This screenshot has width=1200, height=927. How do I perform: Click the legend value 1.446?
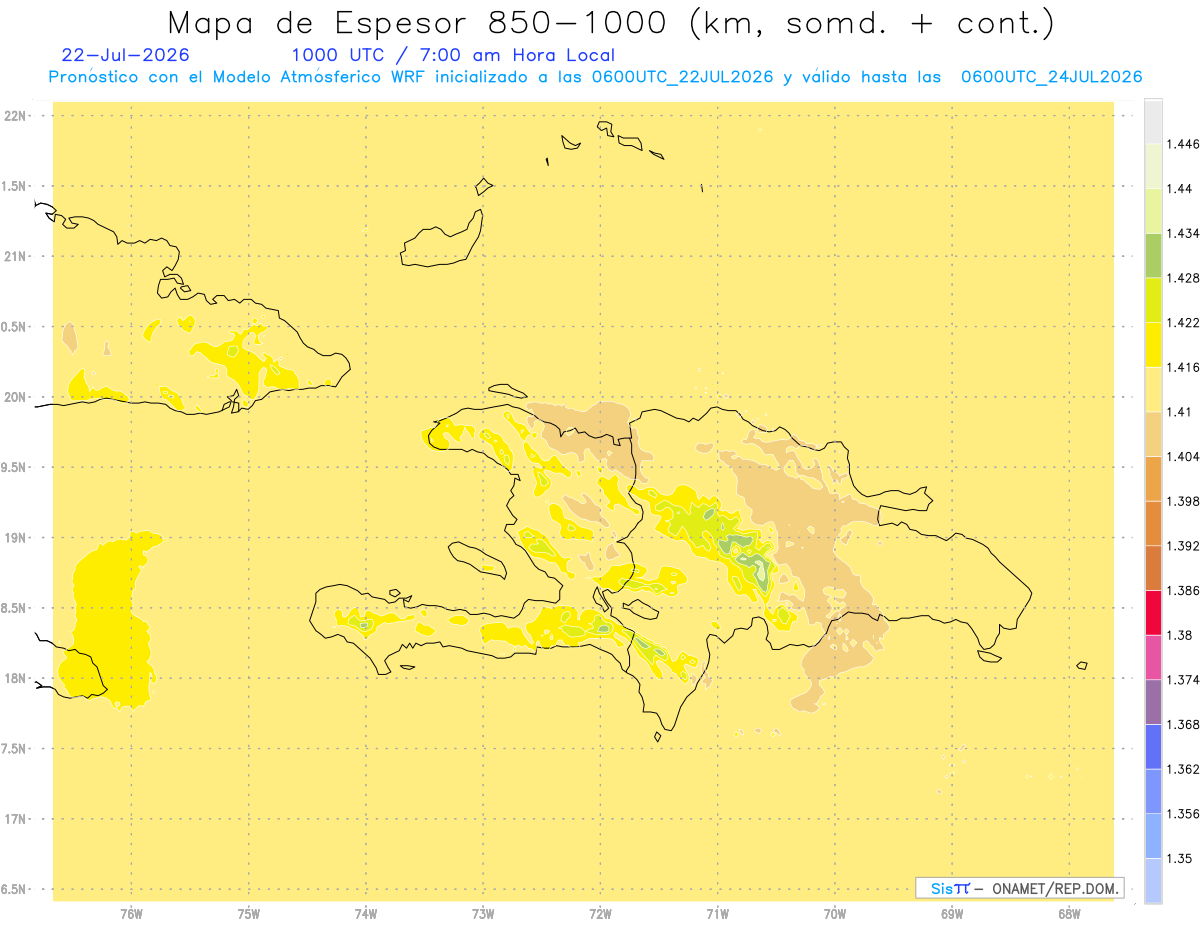pos(1183,144)
